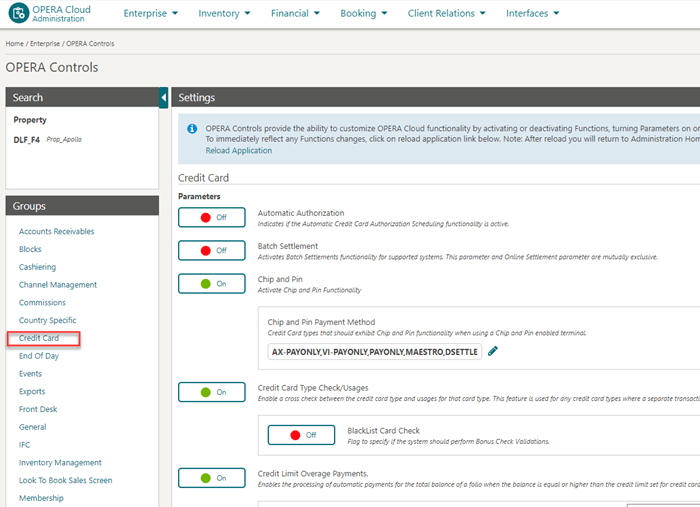700x507 pixels.
Task: Click the Groups panel header
Action: point(82,206)
